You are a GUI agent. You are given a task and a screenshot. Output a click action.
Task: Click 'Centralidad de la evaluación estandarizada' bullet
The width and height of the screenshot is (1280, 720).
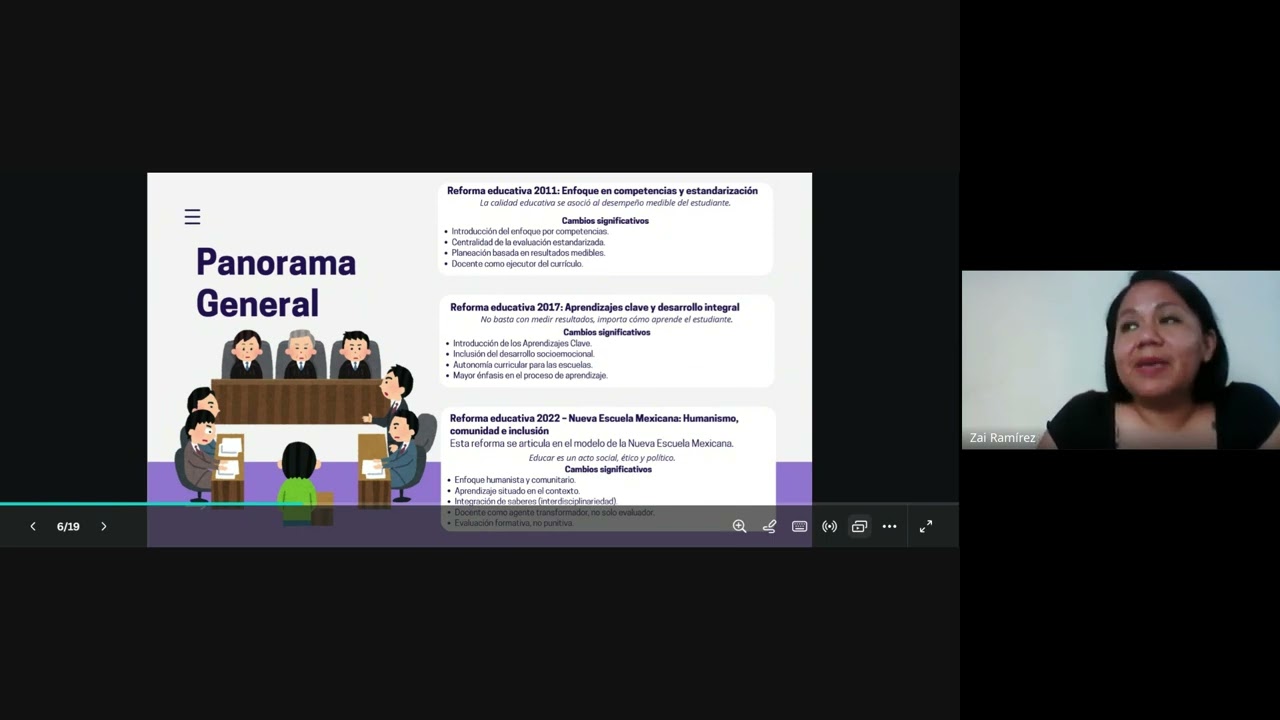(527, 242)
